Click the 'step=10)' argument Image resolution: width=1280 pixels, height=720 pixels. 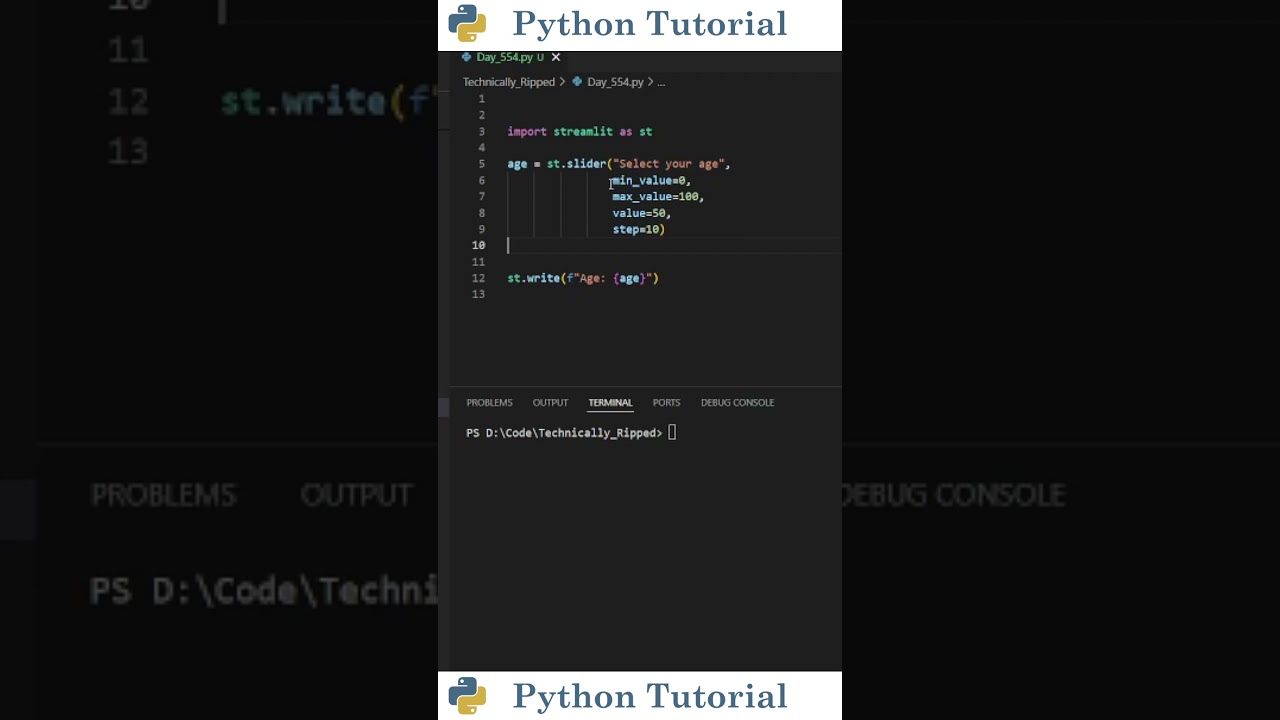point(639,229)
